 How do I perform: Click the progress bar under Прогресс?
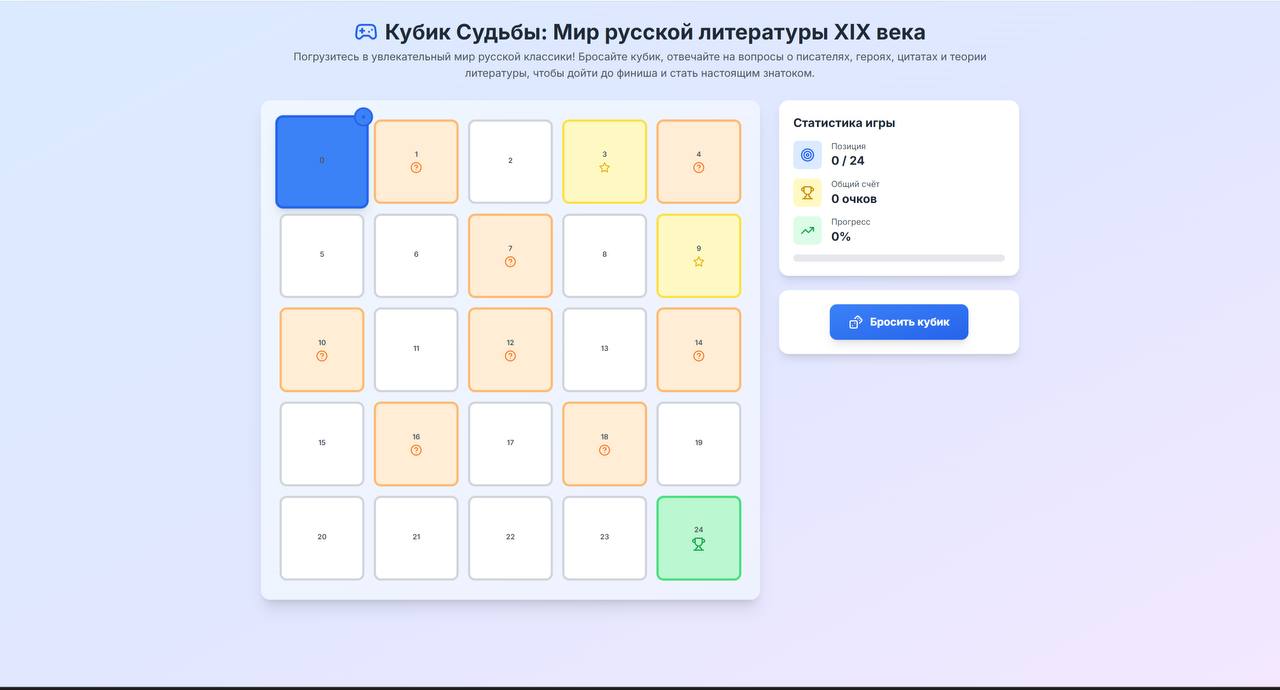(898, 258)
